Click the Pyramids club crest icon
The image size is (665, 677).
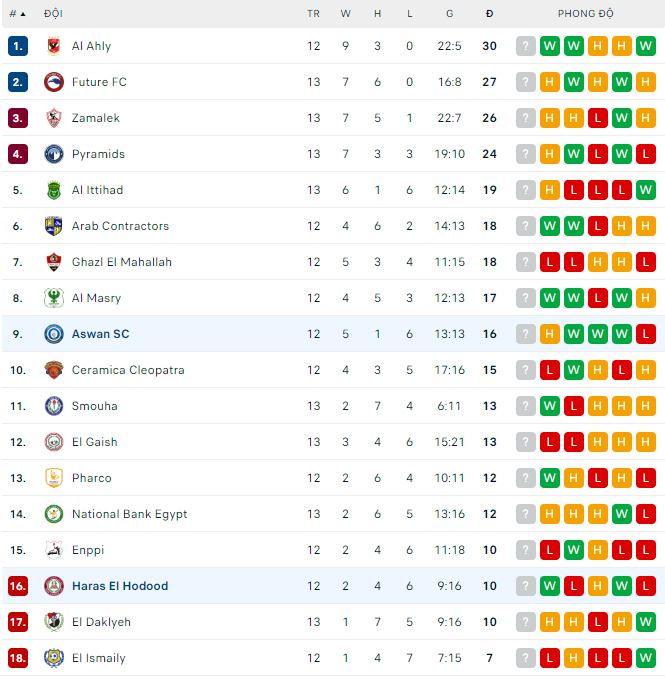point(53,154)
